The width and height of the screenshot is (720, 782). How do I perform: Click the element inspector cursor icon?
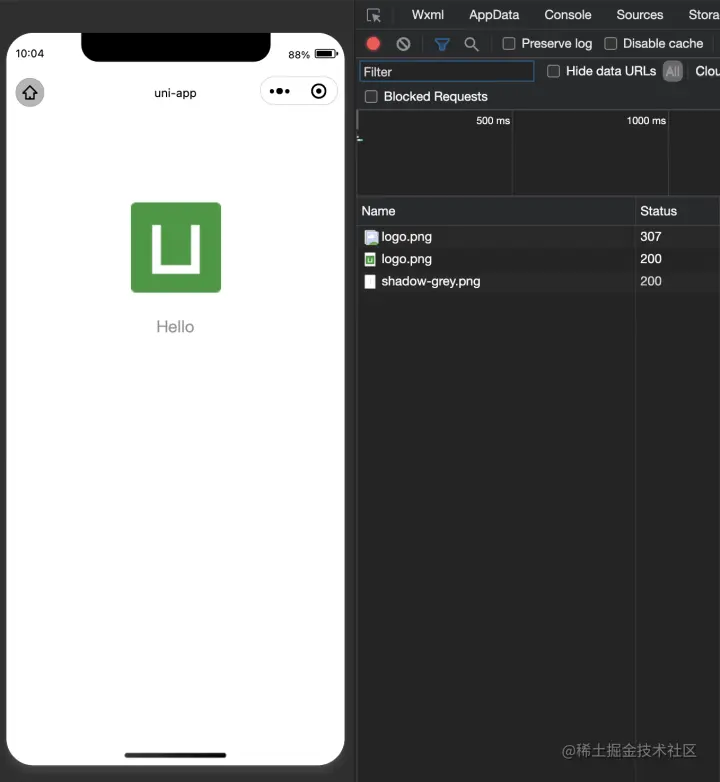point(373,15)
